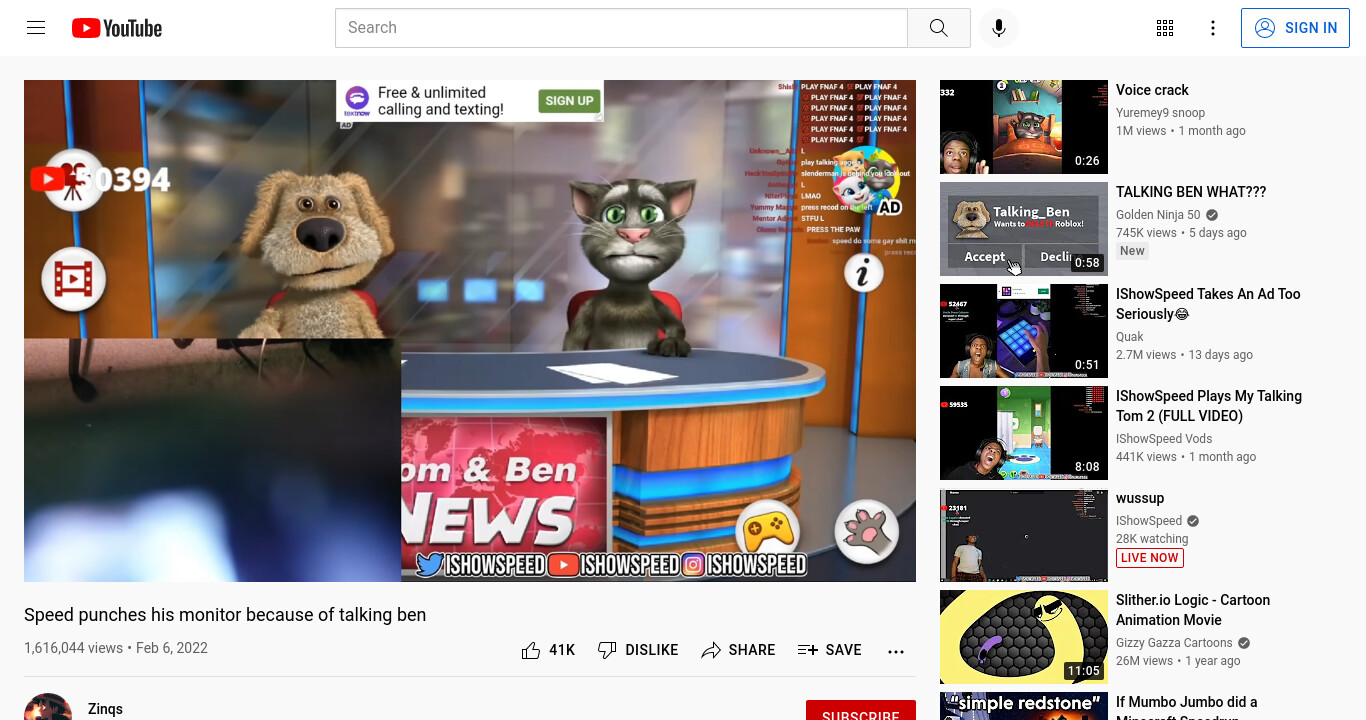Image resolution: width=1366 pixels, height=720 pixels.
Task: Open the 'simple redstone' video thumbnail
Action: pos(1024,706)
